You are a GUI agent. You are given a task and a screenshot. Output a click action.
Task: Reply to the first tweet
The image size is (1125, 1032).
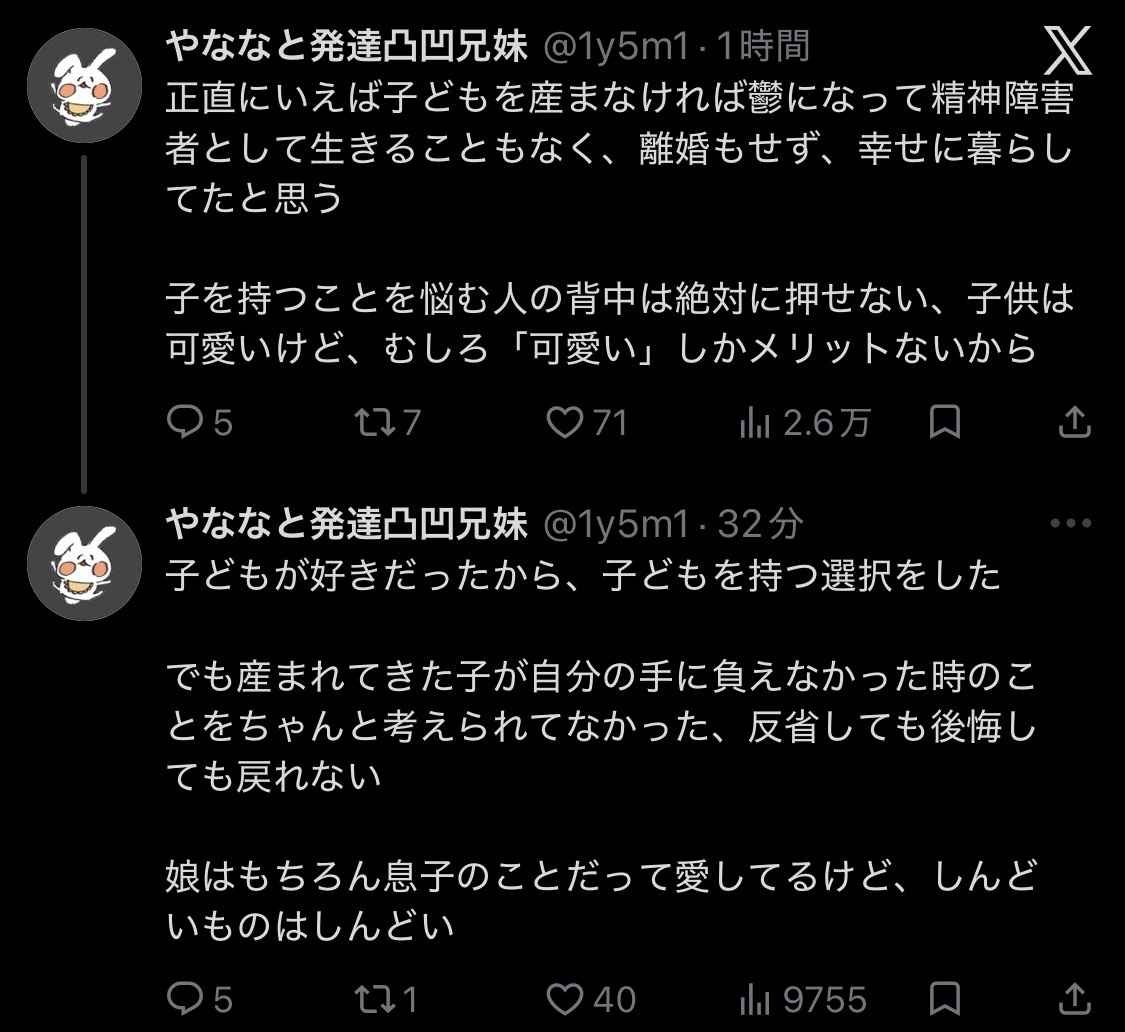point(184,423)
